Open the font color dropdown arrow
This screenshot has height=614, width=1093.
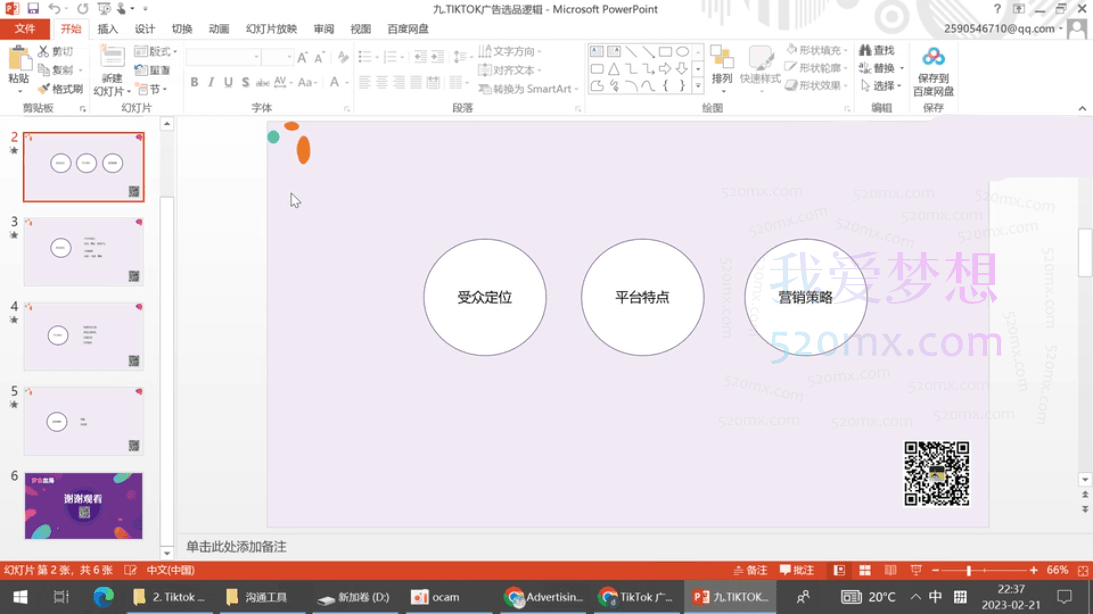(345, 83)
